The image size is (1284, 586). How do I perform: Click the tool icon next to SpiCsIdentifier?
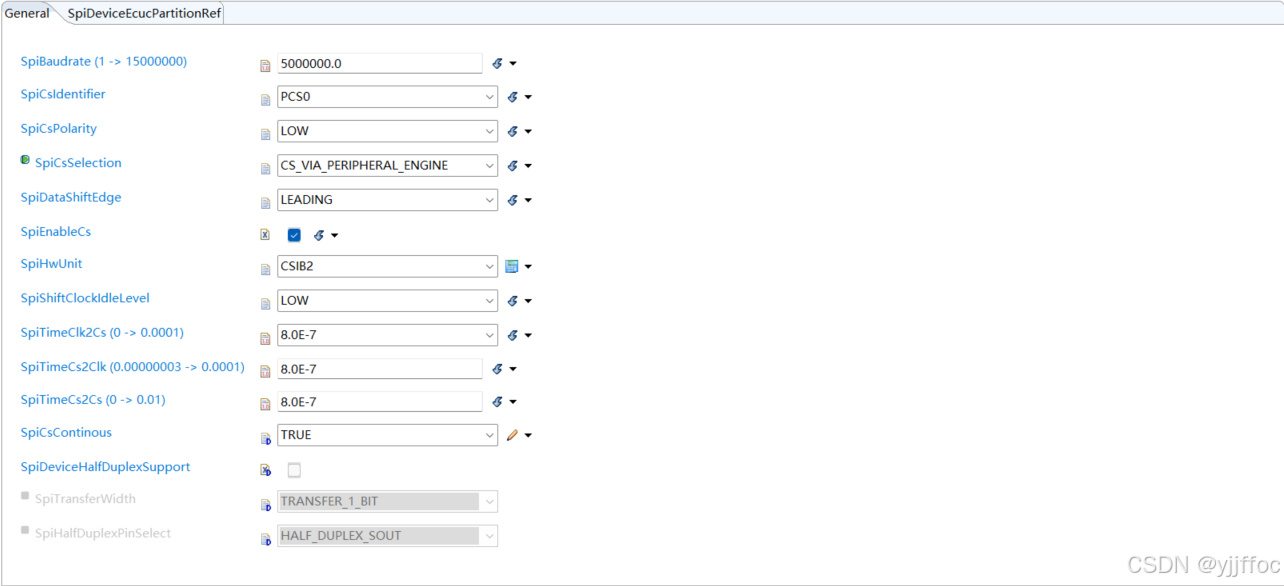click(513, 97)
